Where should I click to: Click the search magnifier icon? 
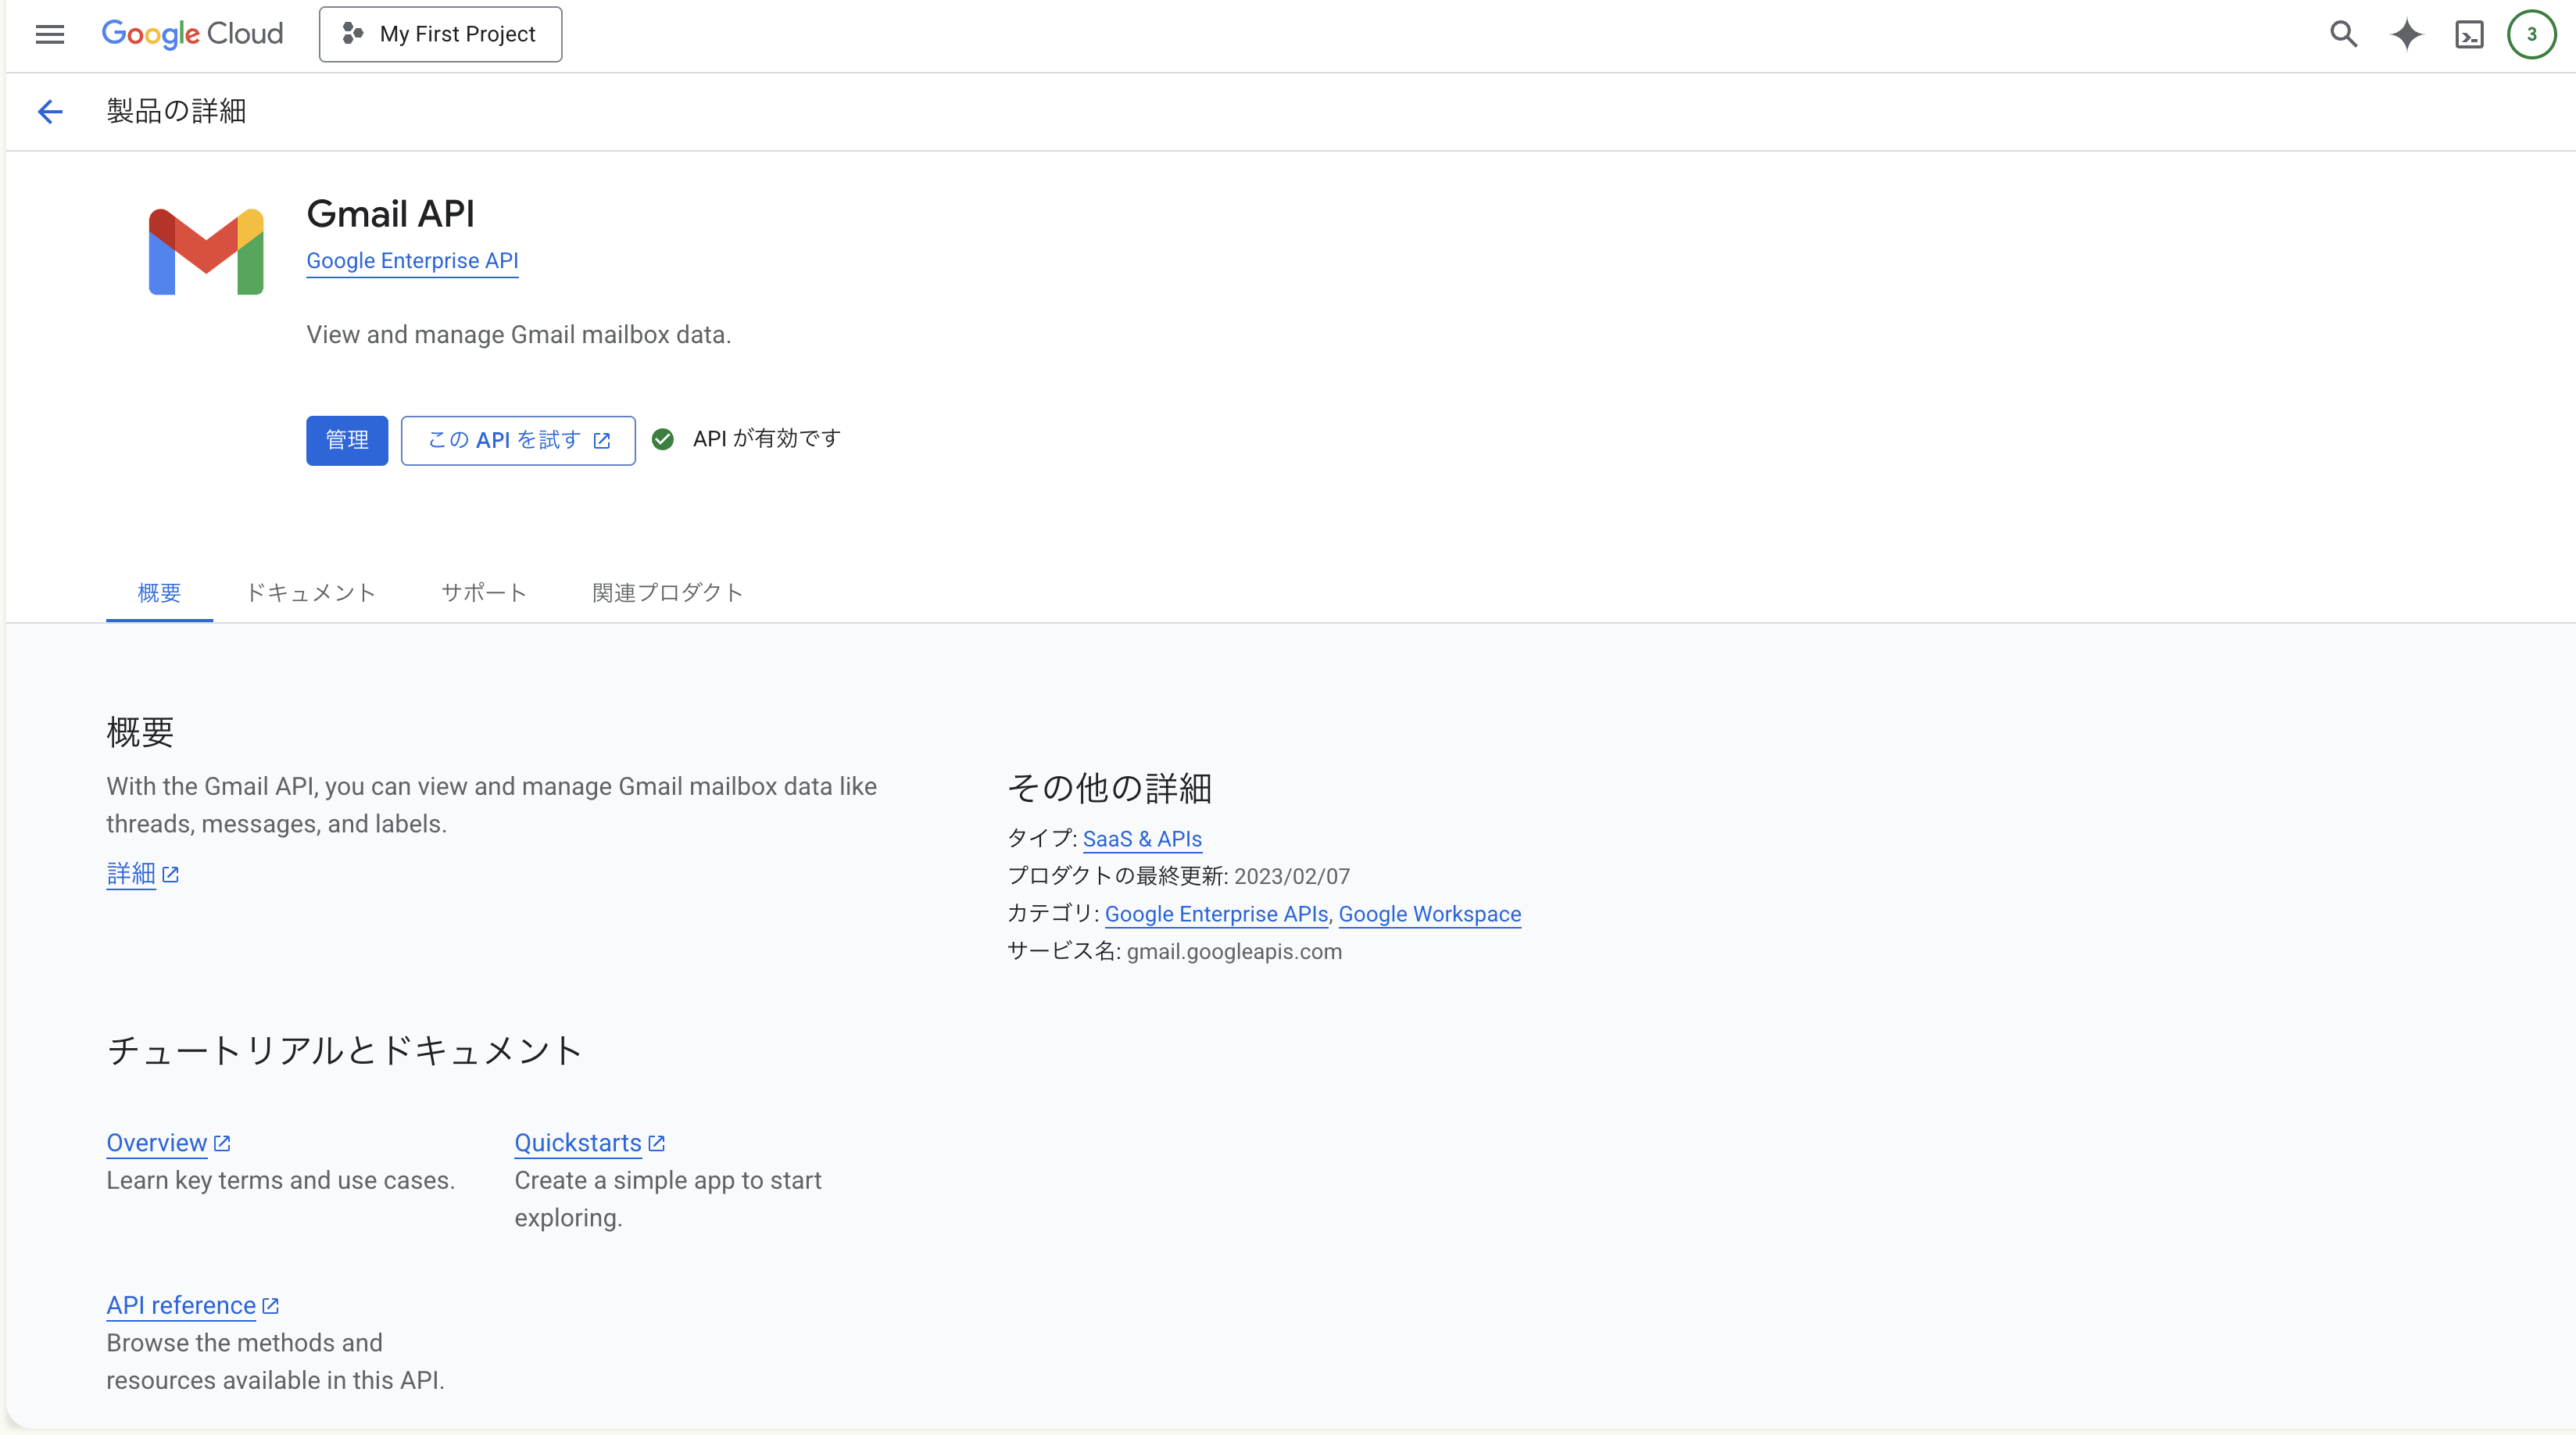point(2343,34)
